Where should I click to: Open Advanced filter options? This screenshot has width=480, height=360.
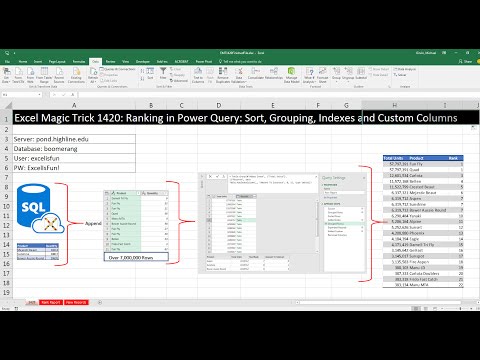click(x=179, y=81)
